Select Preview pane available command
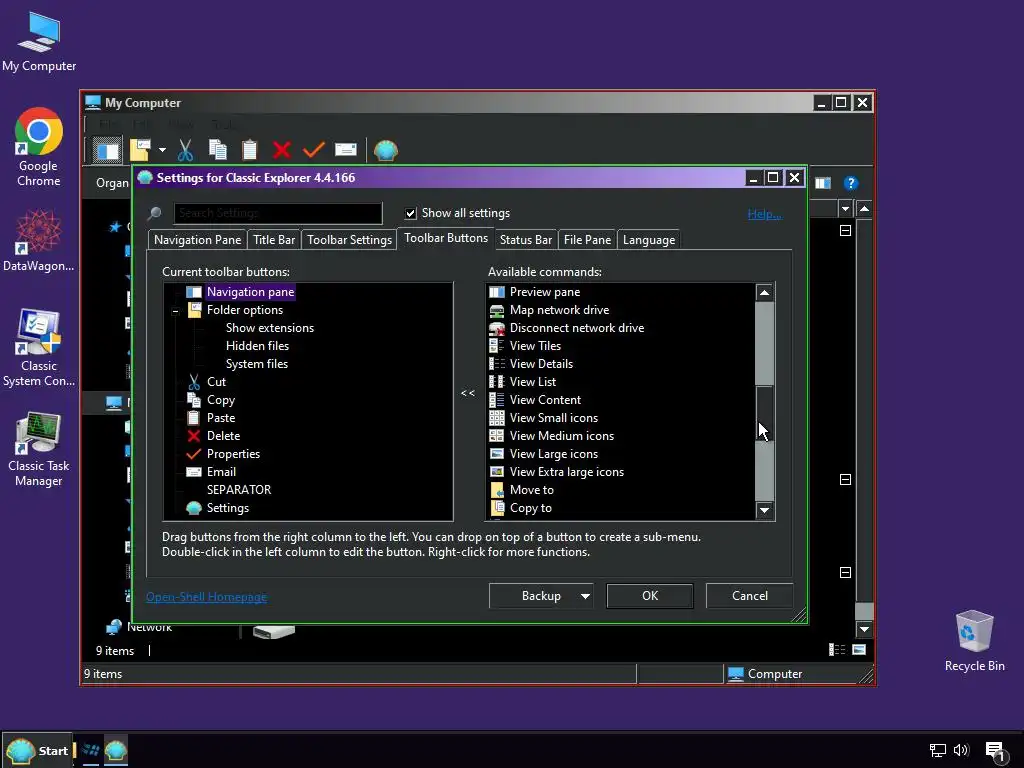1024x768 pixels. (x=545, y=292)
